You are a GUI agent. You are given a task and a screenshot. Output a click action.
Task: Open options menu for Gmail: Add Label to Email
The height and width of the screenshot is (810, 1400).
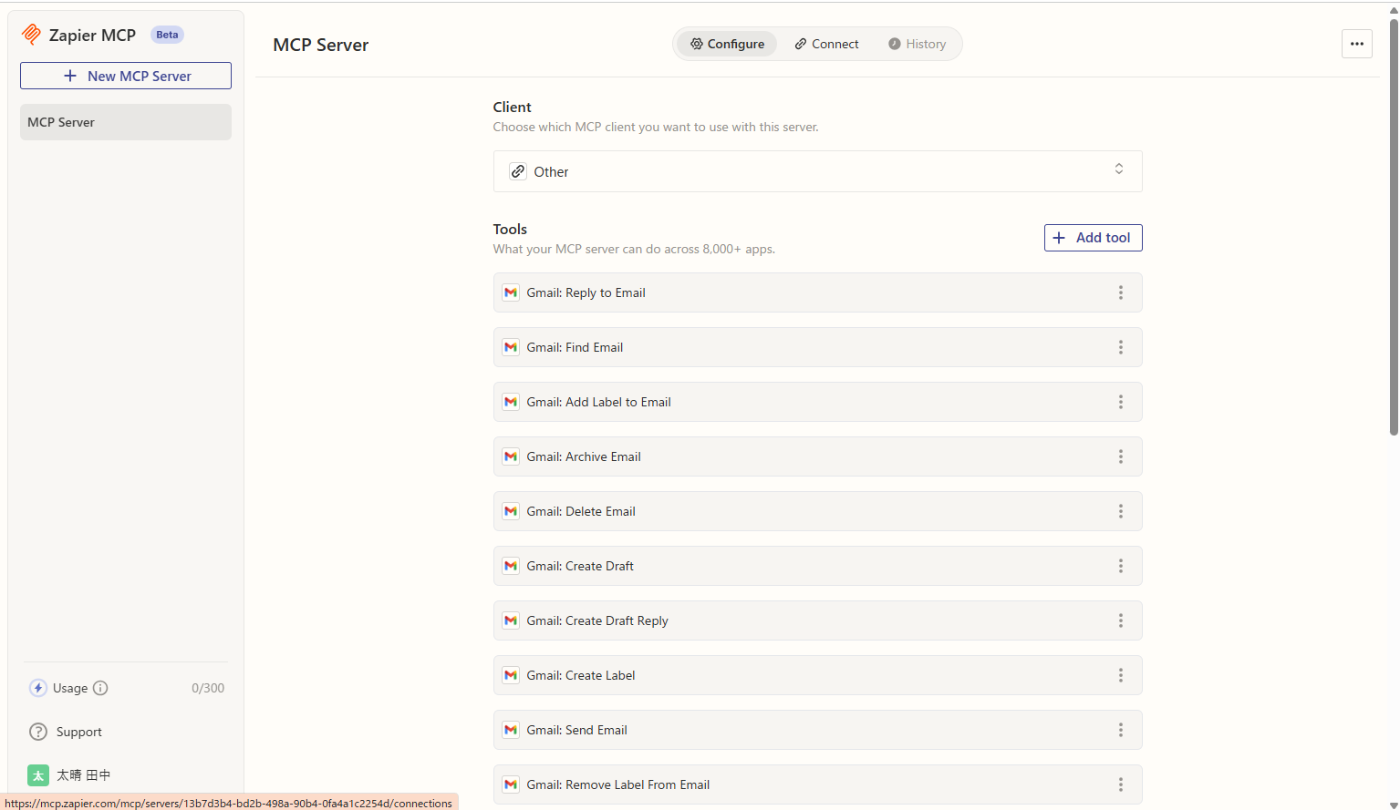tap(1121, 402)
